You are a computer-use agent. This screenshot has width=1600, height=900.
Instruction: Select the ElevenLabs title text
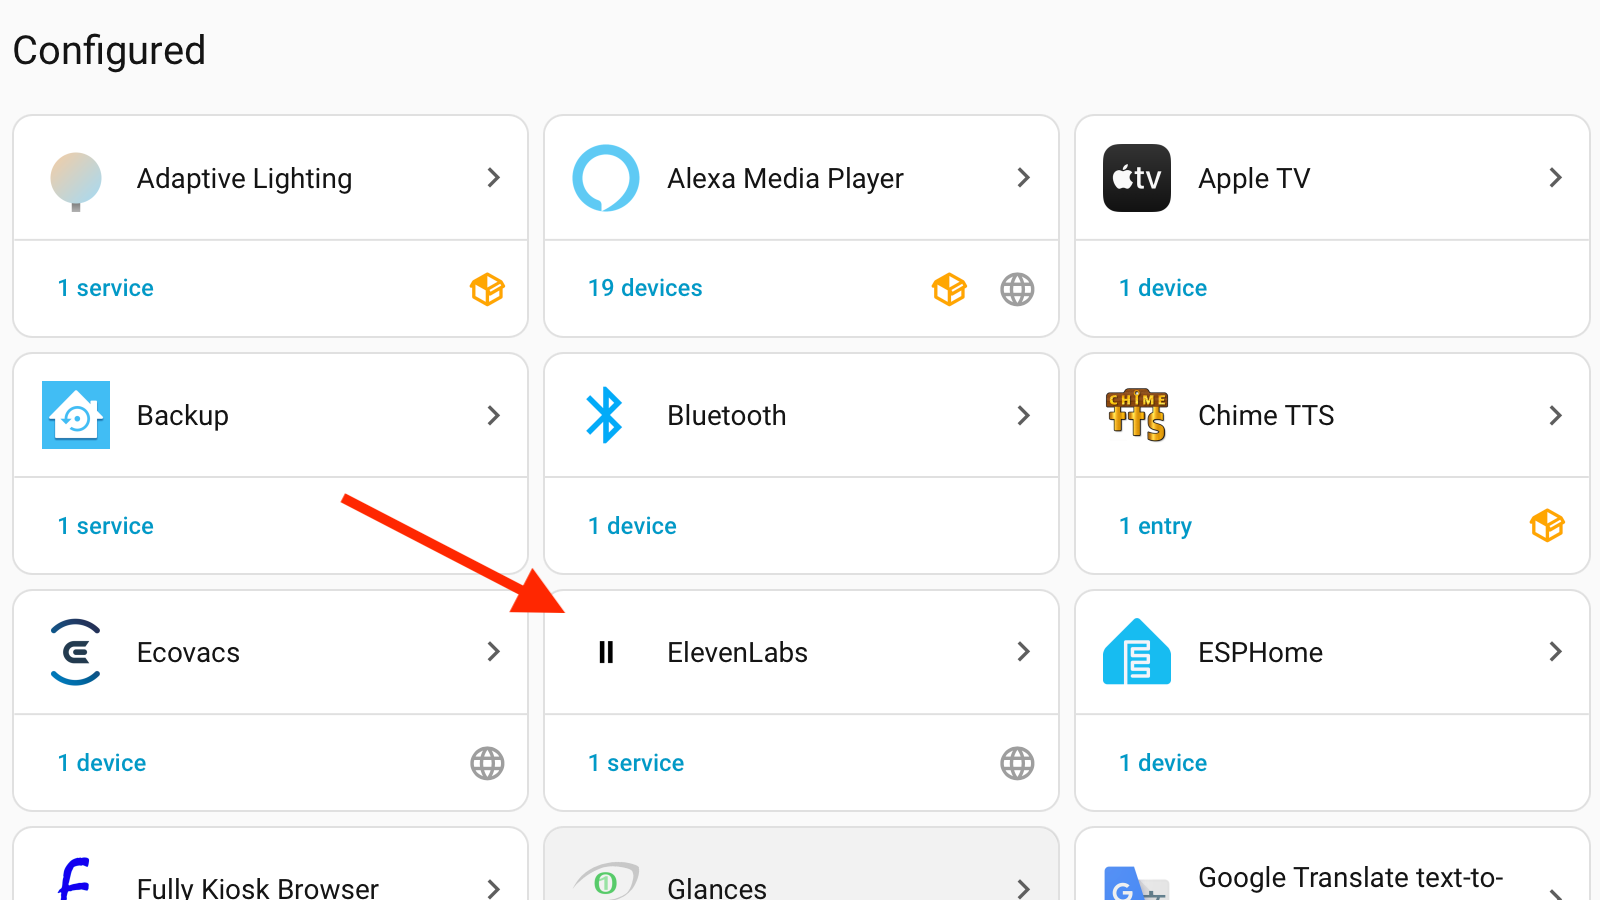pyautogui.click(x=738, y=653)
